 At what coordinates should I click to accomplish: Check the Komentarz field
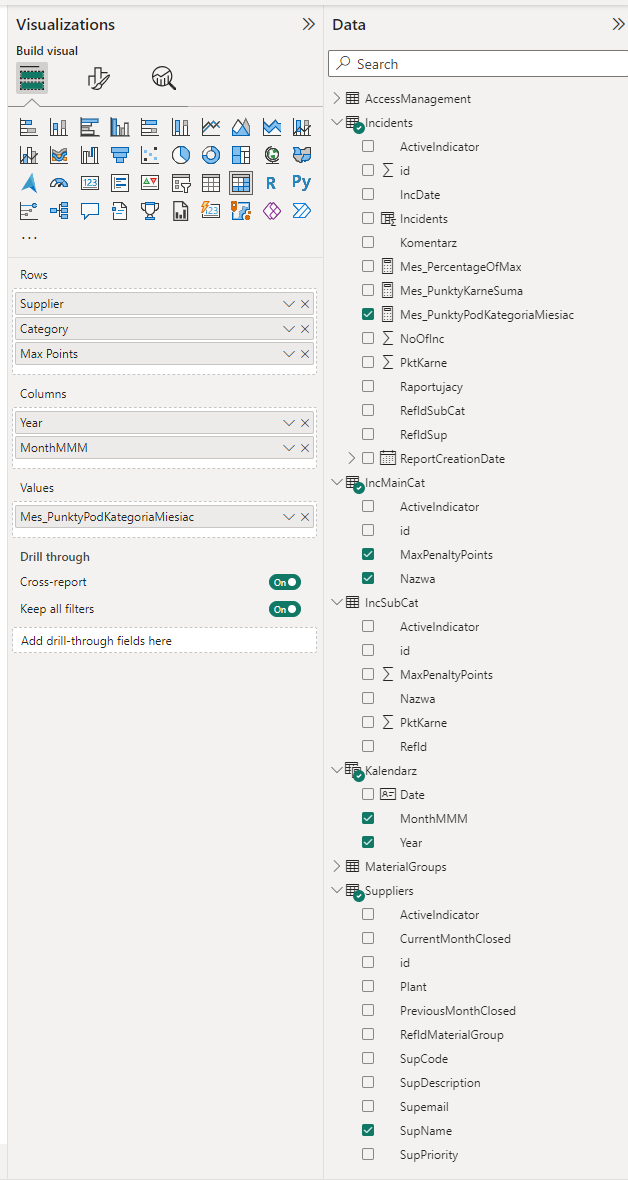368,242
